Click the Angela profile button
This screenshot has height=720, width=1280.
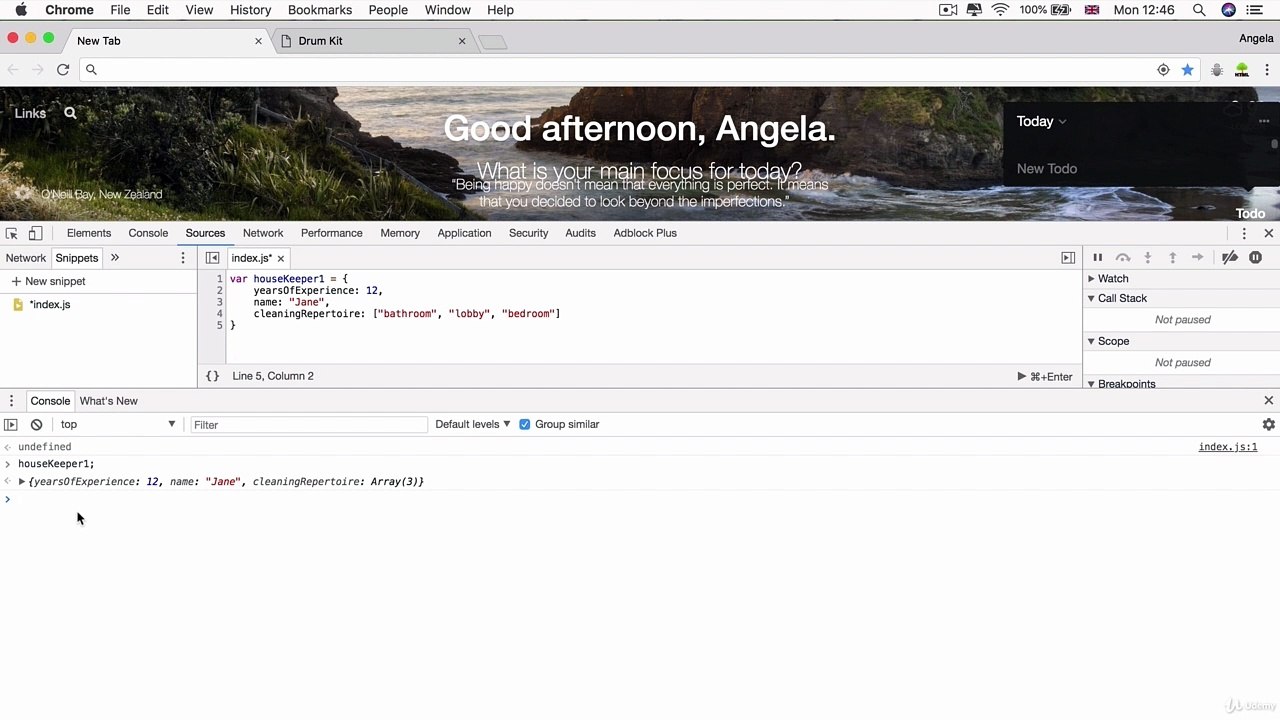(1256, 39)
